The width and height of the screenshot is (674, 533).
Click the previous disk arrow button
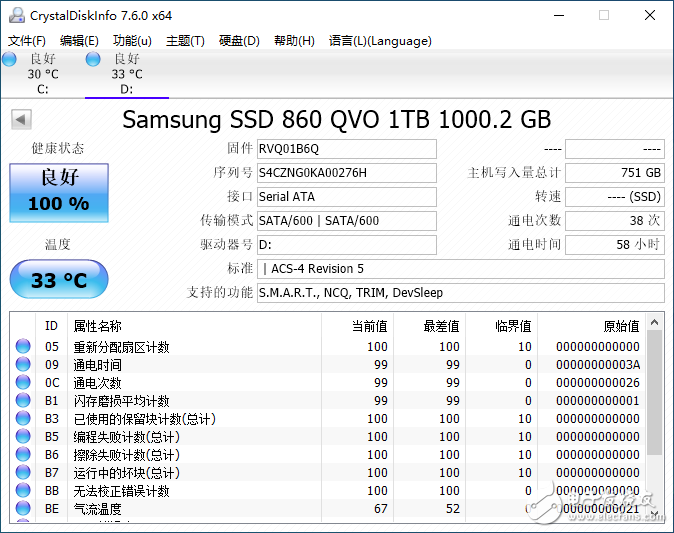tap(21, 119)
